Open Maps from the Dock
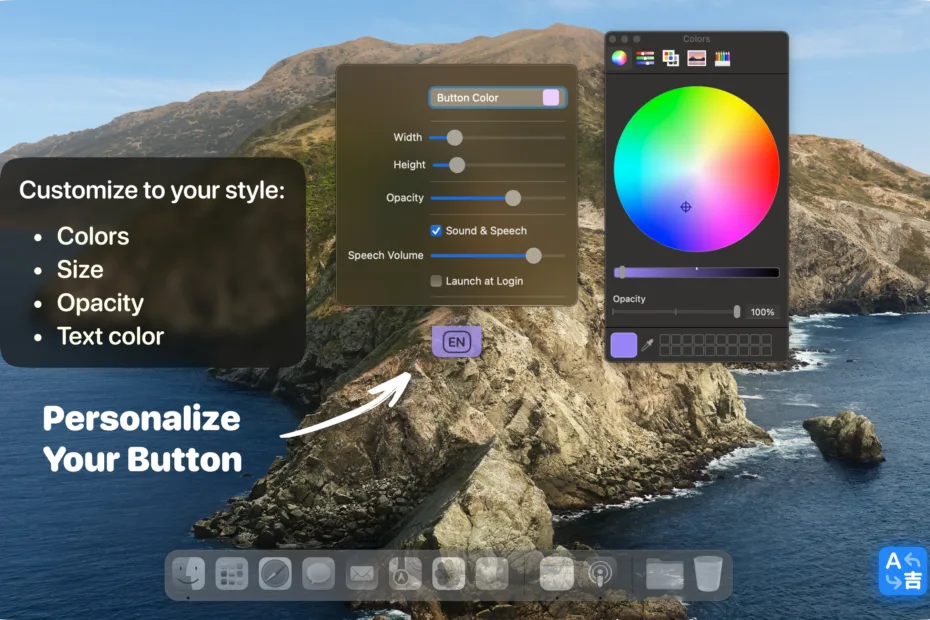Viewport: 930px width, 620px height. 405,574
